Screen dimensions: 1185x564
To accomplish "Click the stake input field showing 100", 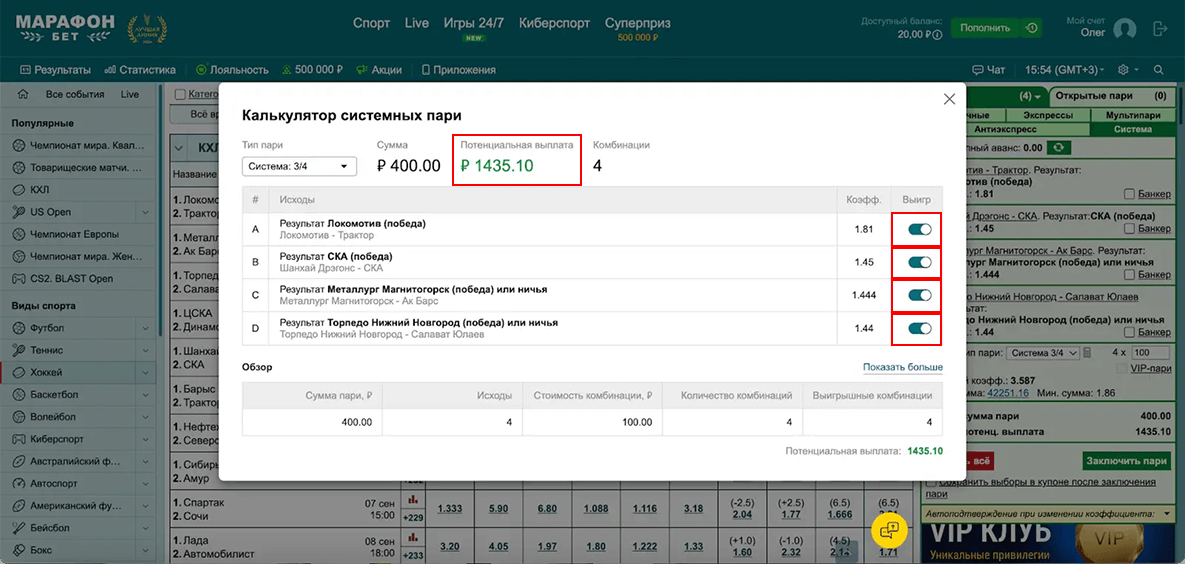I will [1151, 353].
